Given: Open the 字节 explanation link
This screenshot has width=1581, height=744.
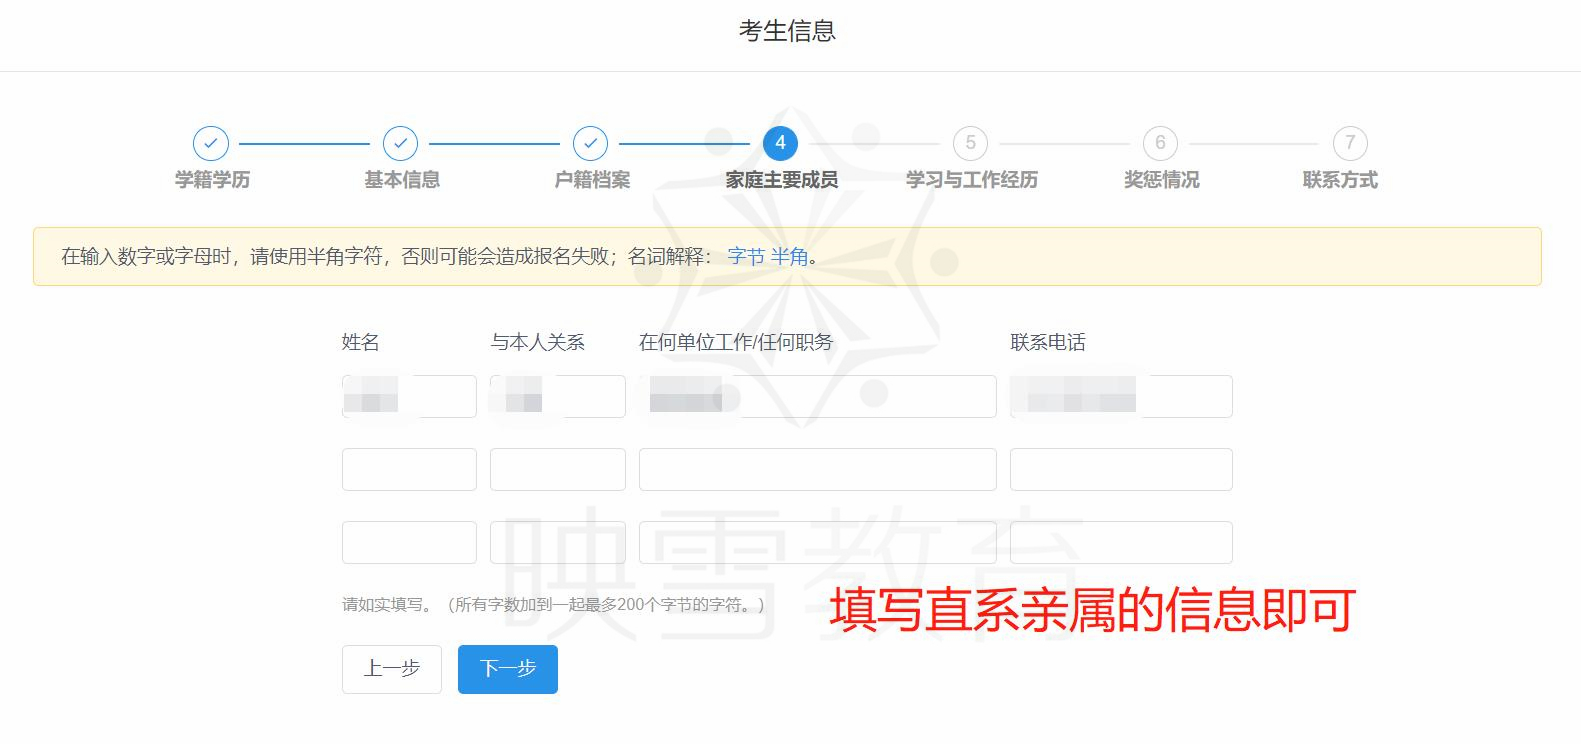Looking at the screenshot, I should coord(746,257).
